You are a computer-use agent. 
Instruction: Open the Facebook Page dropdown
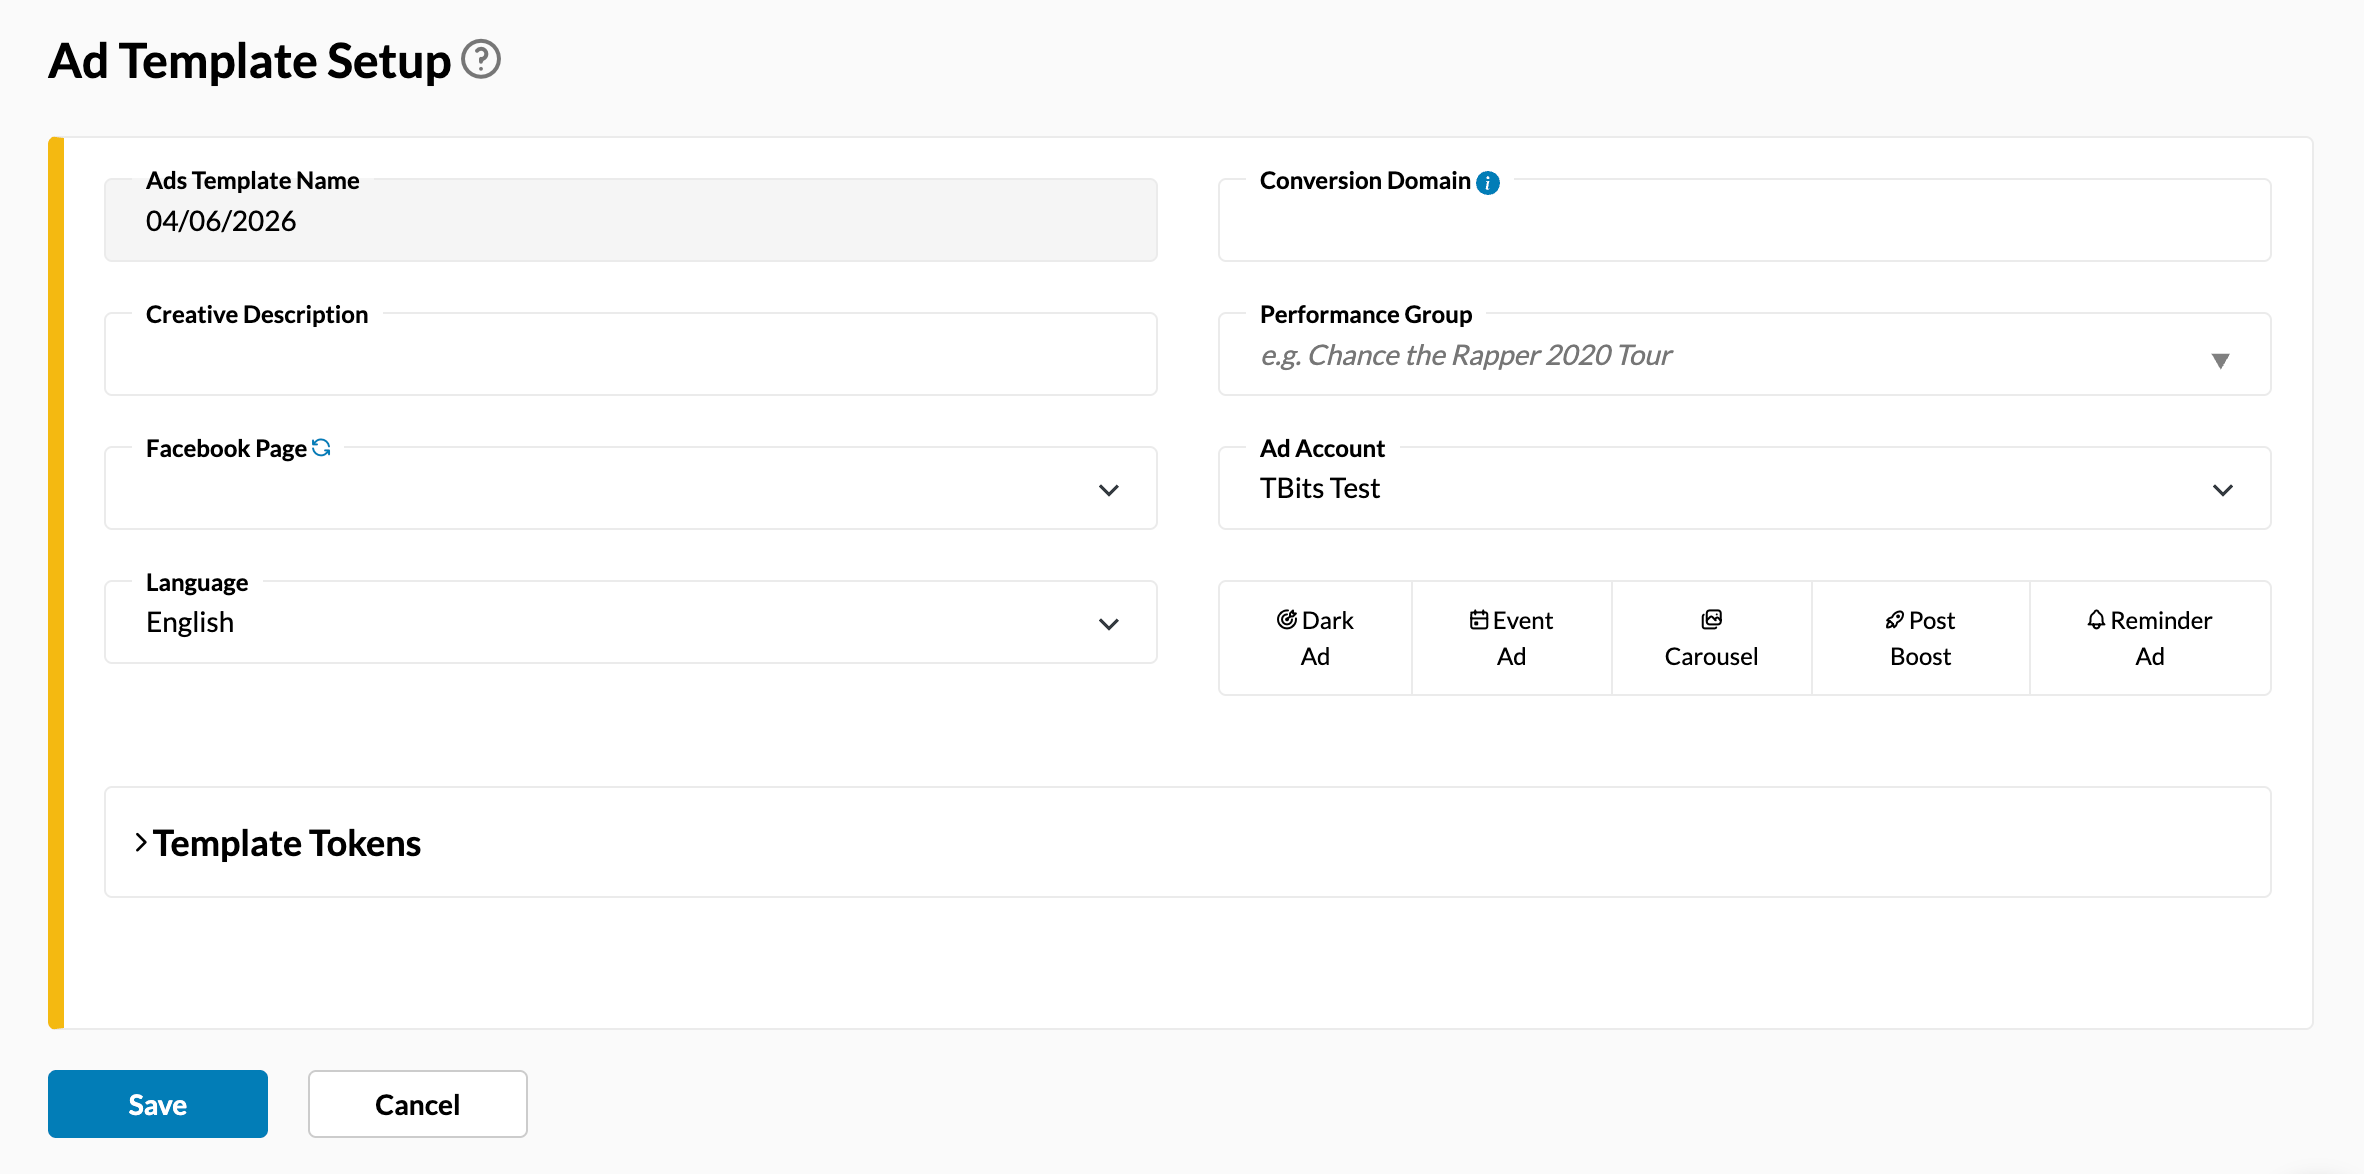(631, 488)
